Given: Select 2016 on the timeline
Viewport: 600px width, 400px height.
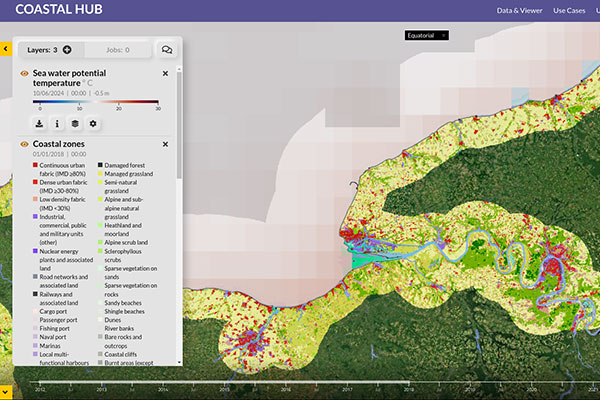Looking at the screenshot, I should pos(285,389).
